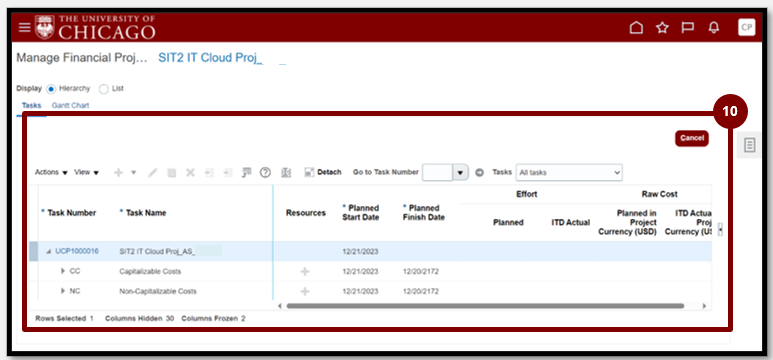Image resolution: width=773 pixels, height=360 pixels.
Task: Switch to the Gantt Chart tab
Action: (x=70, y=106)
